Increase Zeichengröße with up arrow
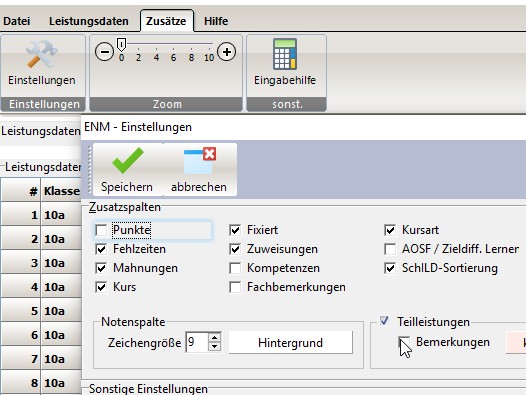 (214, 337)
